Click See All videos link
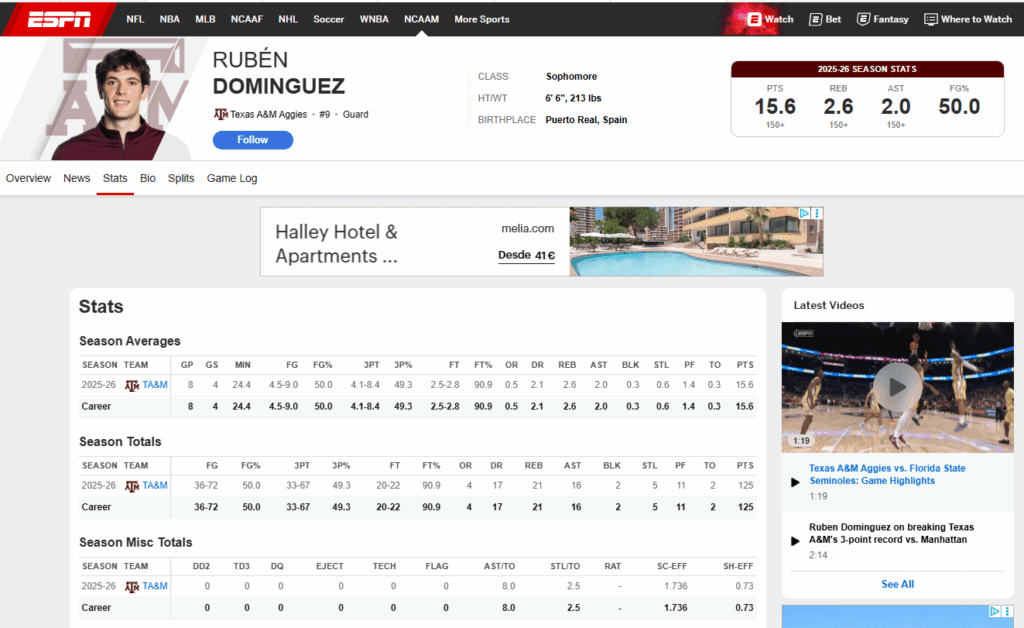 pyautogui.click(x=897, y=584)
